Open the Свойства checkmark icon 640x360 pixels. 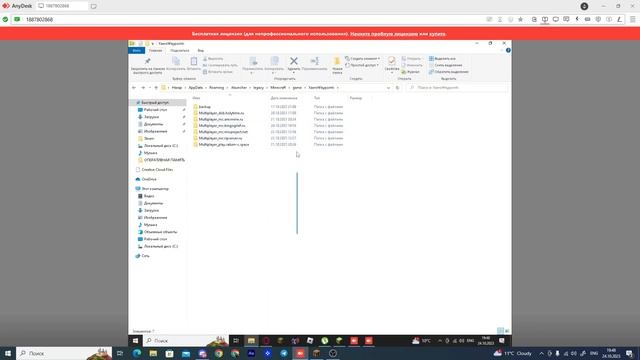tap(392, 62)
